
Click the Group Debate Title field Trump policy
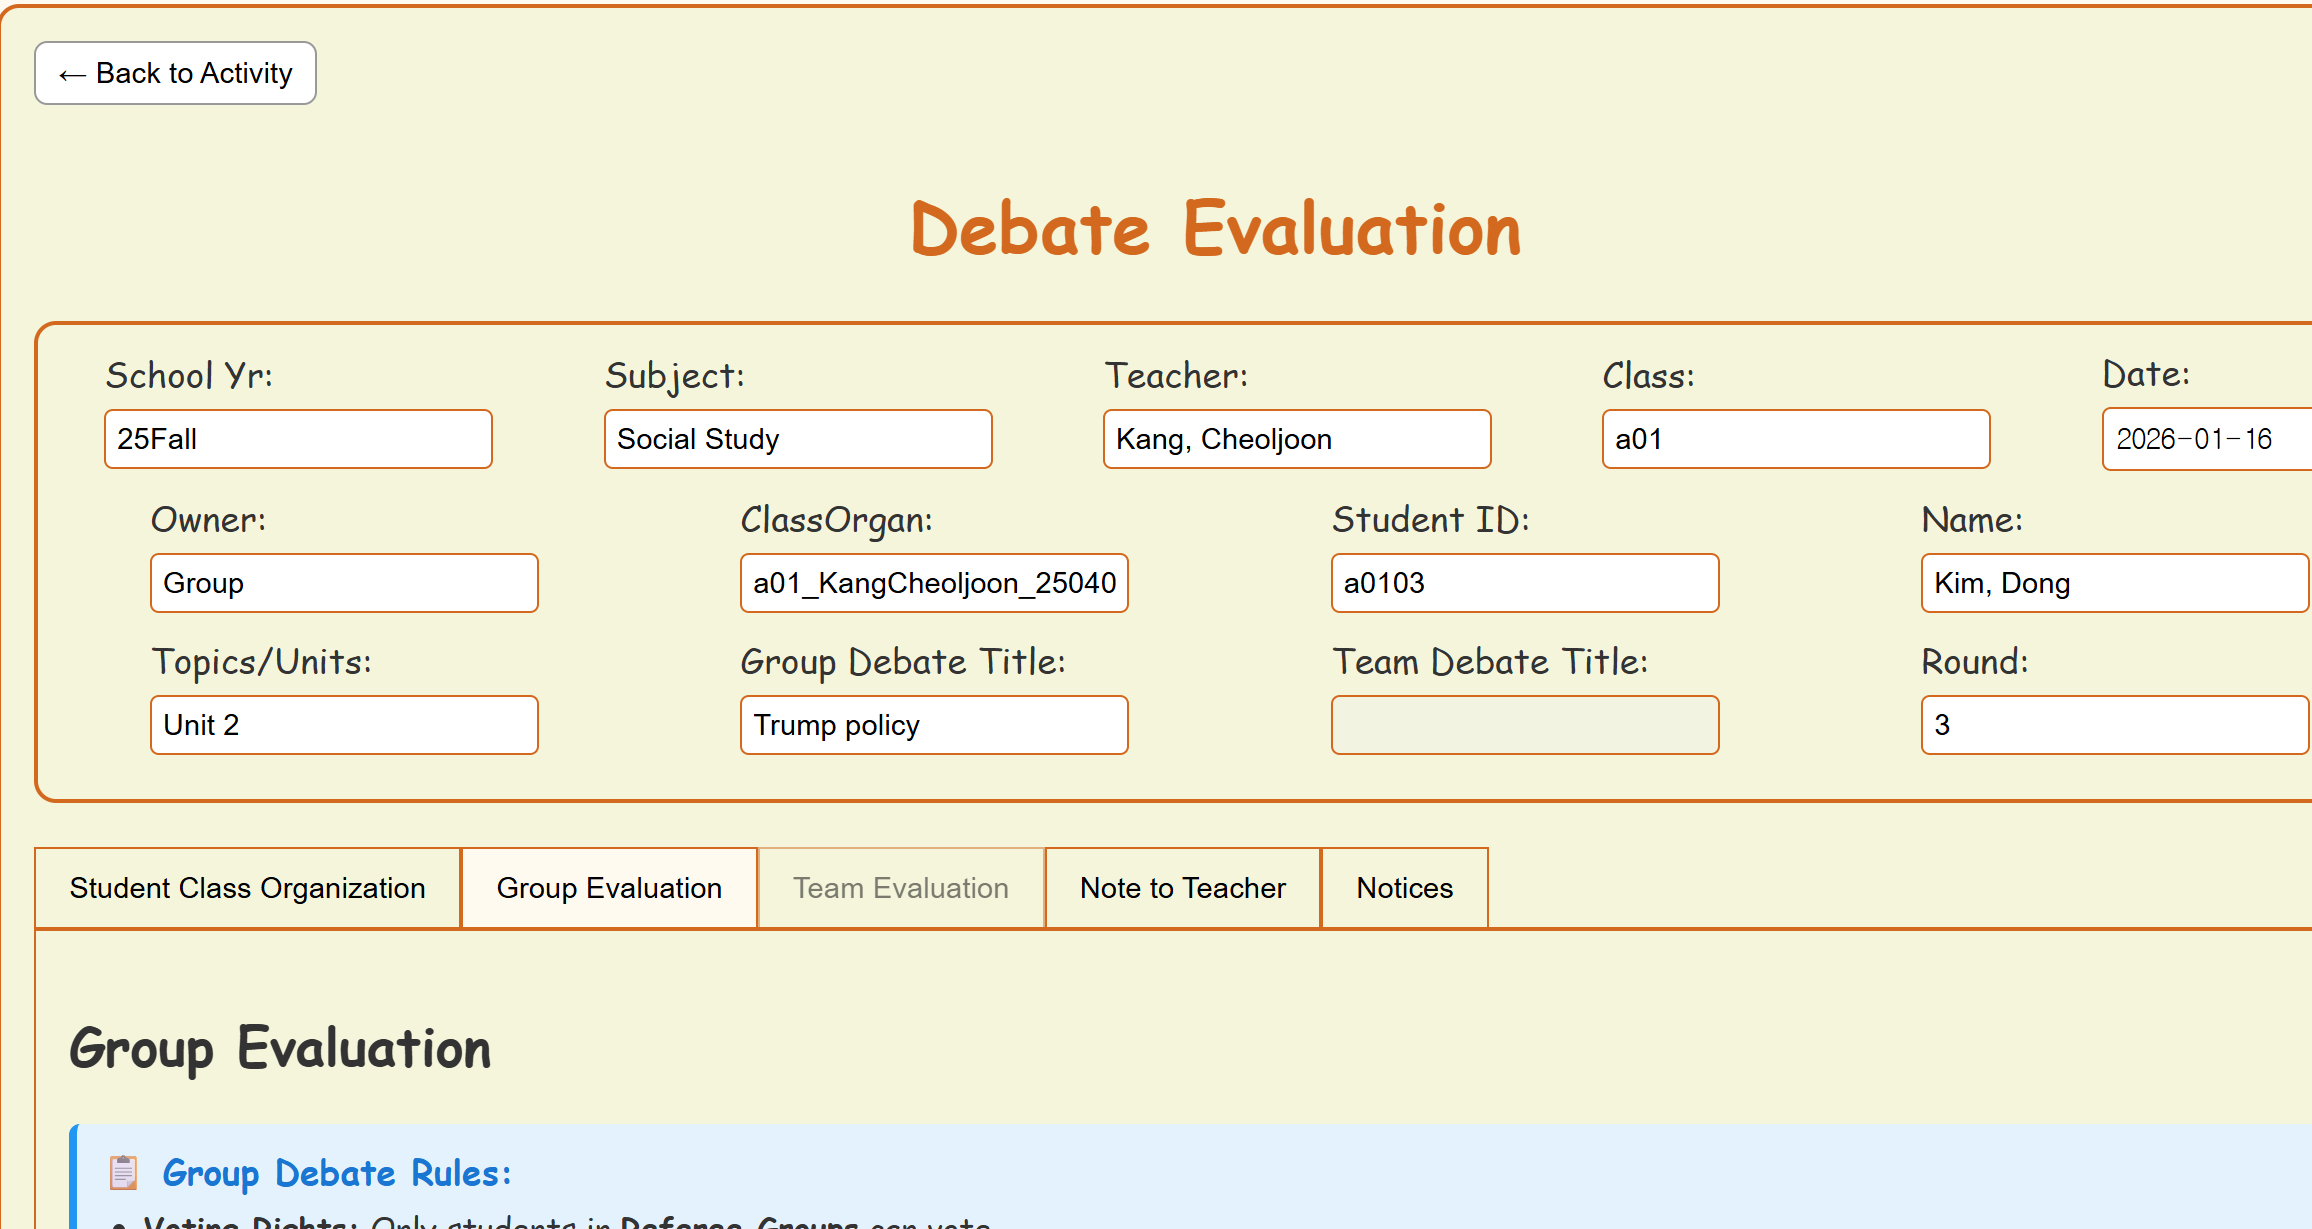tap(934, 725)
